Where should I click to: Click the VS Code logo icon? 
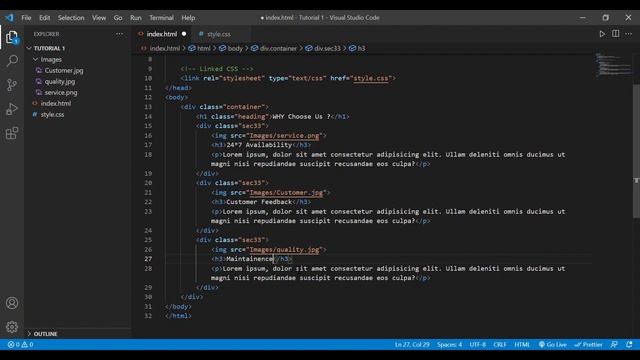(9, 18)
